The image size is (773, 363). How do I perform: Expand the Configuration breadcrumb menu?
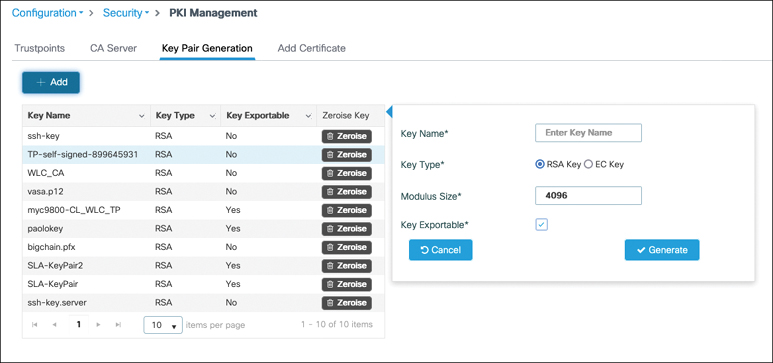pos(47,13)
